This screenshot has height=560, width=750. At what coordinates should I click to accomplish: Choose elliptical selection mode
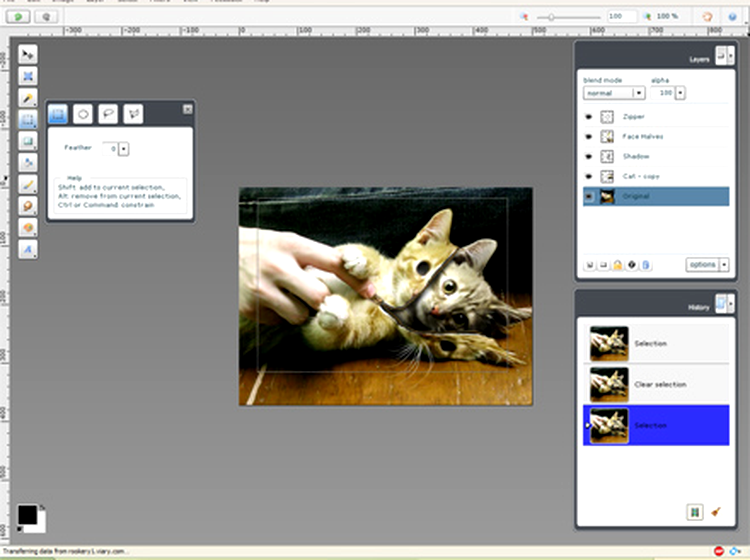point(83,114)
